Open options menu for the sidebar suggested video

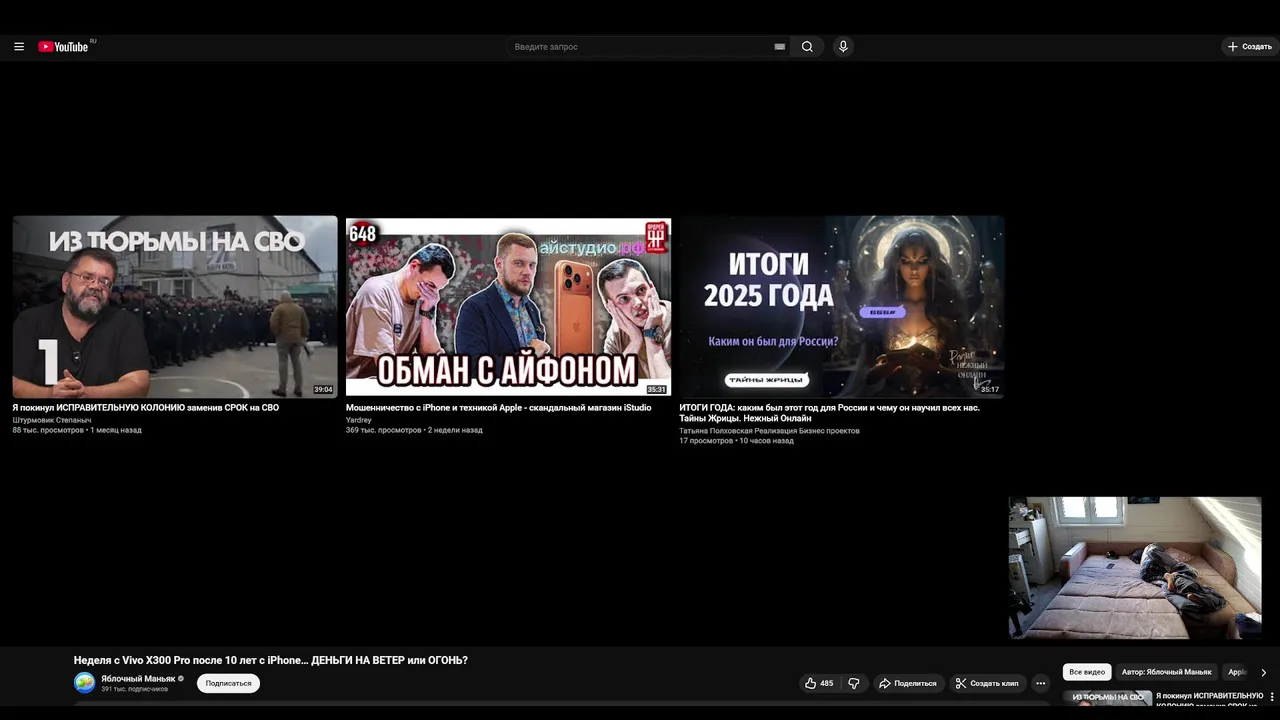(1272, 696)
